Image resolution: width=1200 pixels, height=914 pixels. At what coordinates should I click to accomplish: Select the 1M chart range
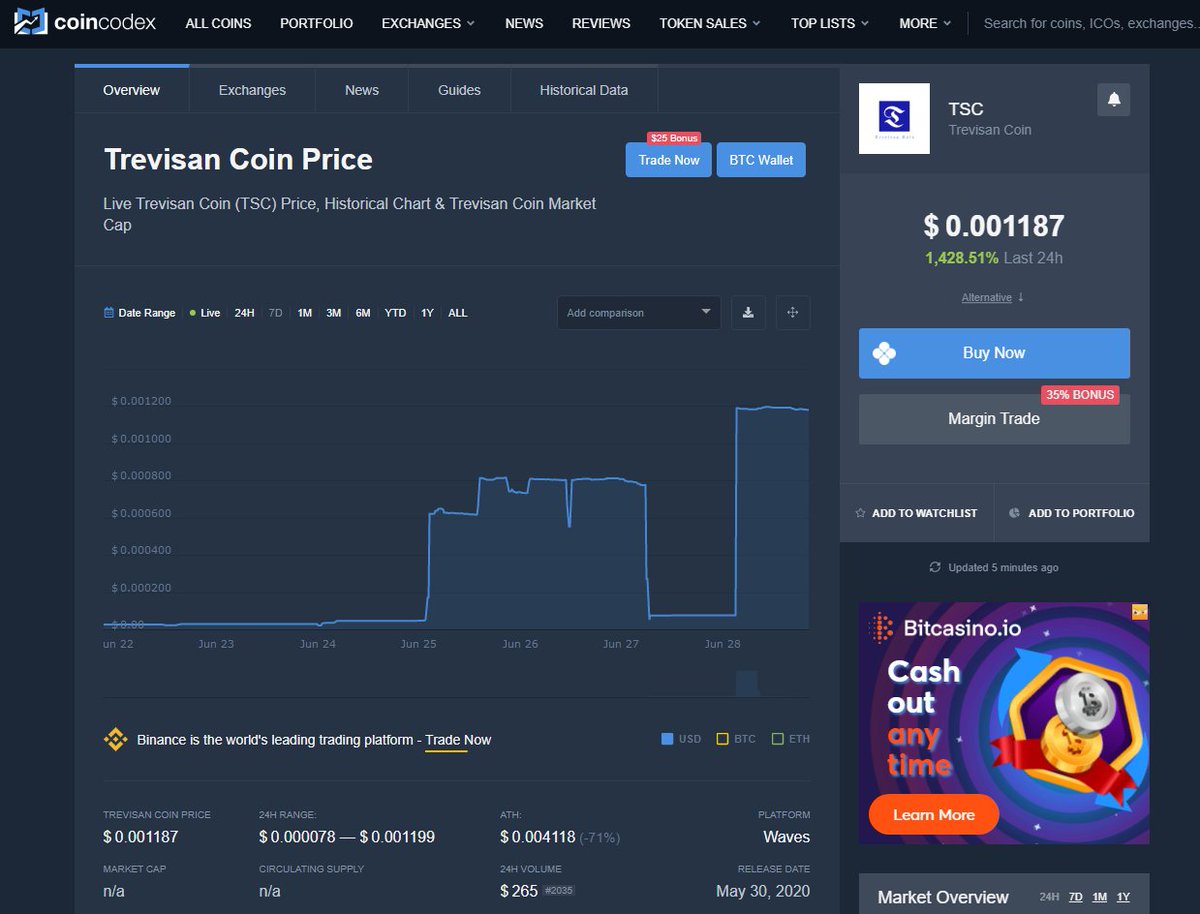[x=304, y=313]
